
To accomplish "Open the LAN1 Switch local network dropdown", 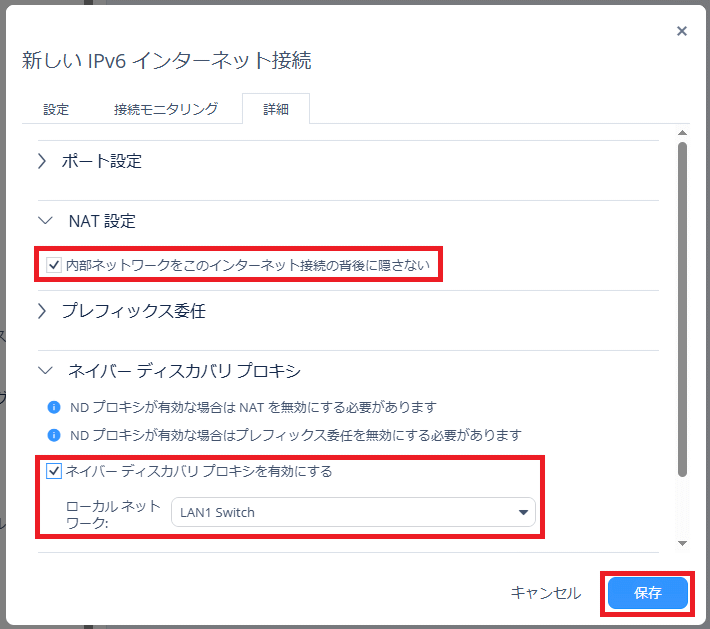I will pos(353,513).
